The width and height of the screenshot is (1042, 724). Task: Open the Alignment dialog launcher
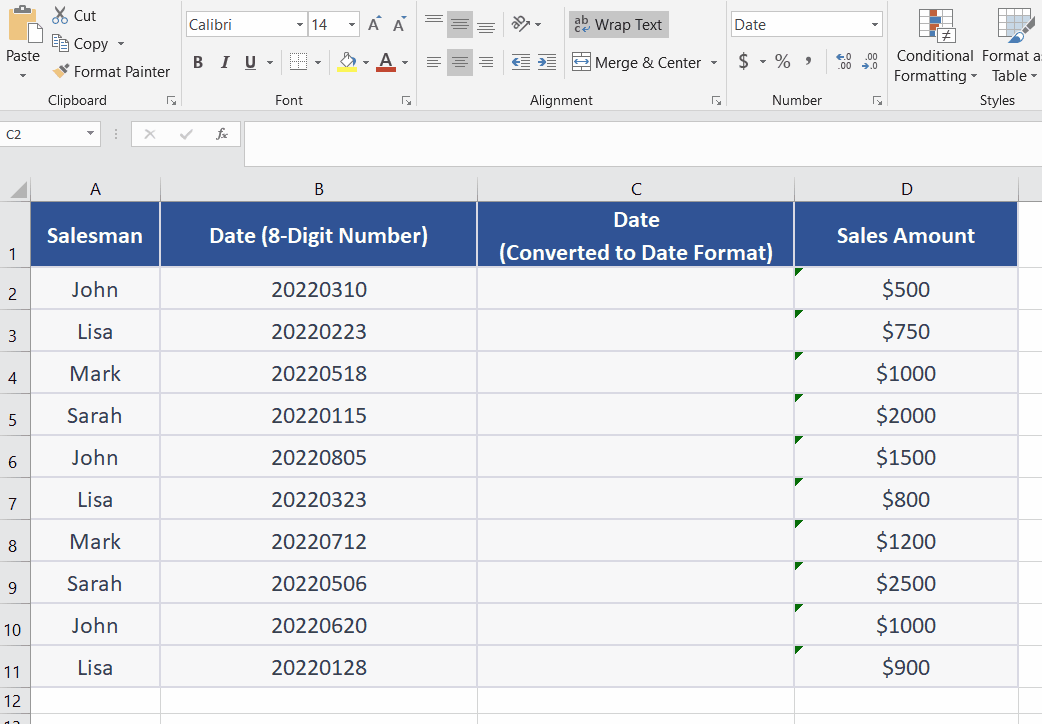(716, 101)
